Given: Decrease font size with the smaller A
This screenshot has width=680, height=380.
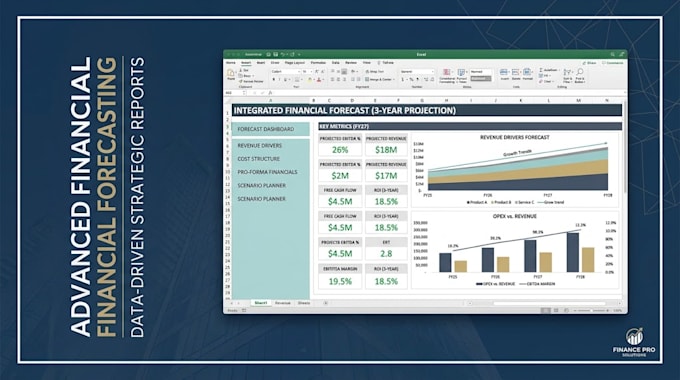Looking at the screenshot, I should coord(322,71).
